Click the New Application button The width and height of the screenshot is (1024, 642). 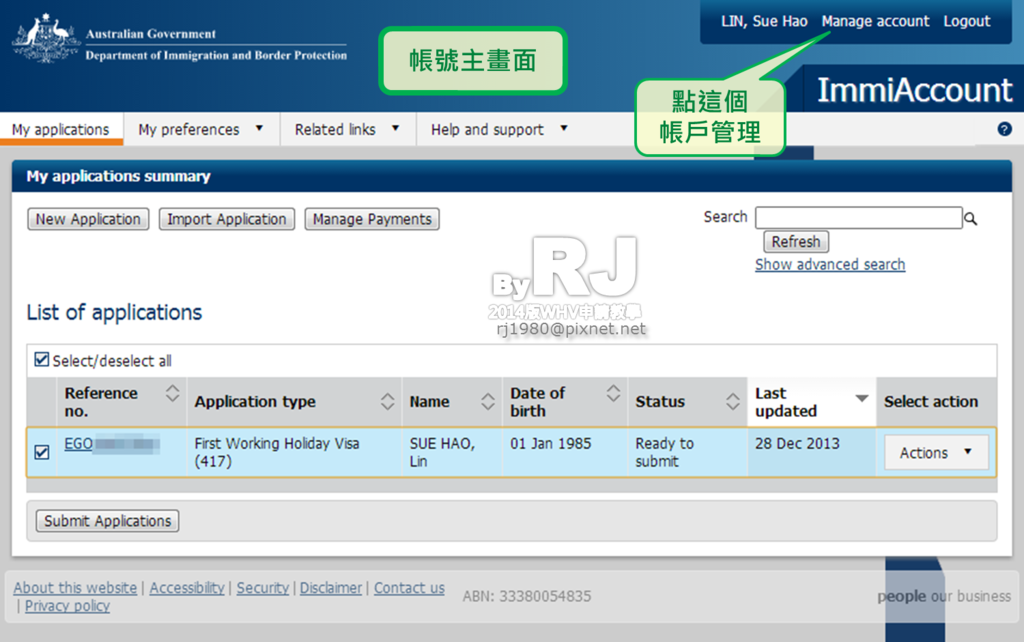pyautogui.click(x=88, y=219)
